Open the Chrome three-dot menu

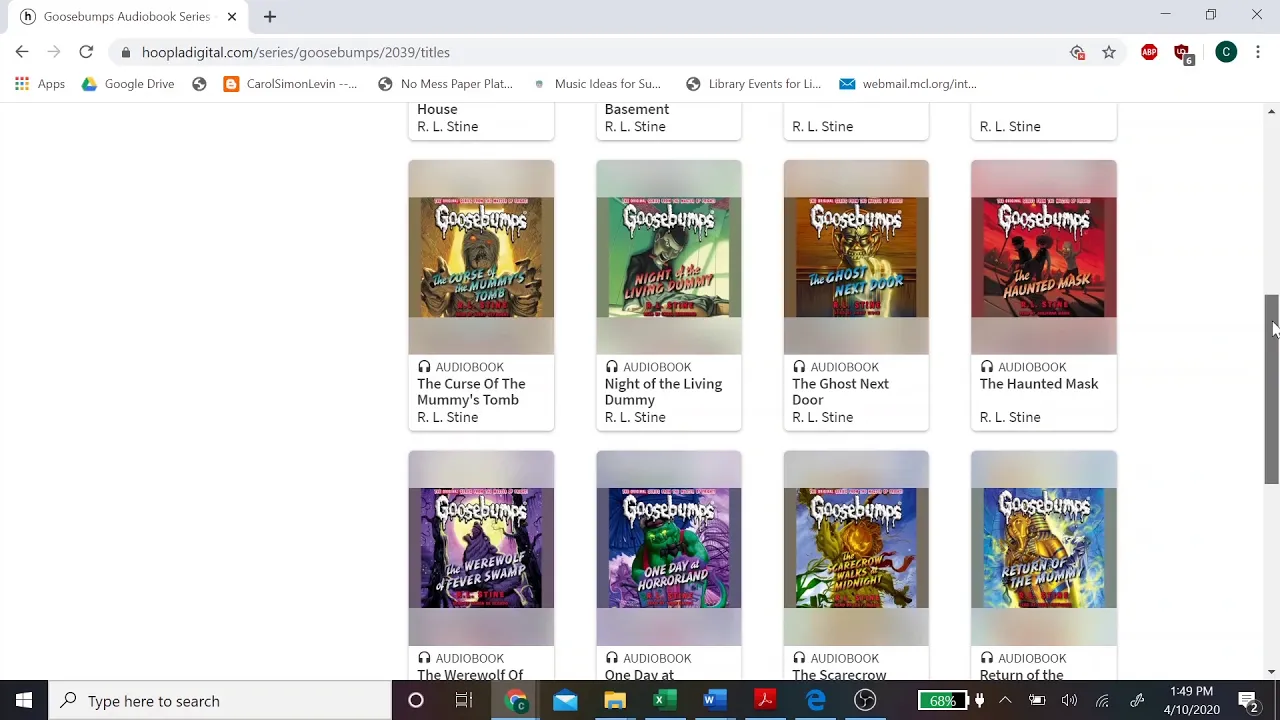(x=1258, y=52)
